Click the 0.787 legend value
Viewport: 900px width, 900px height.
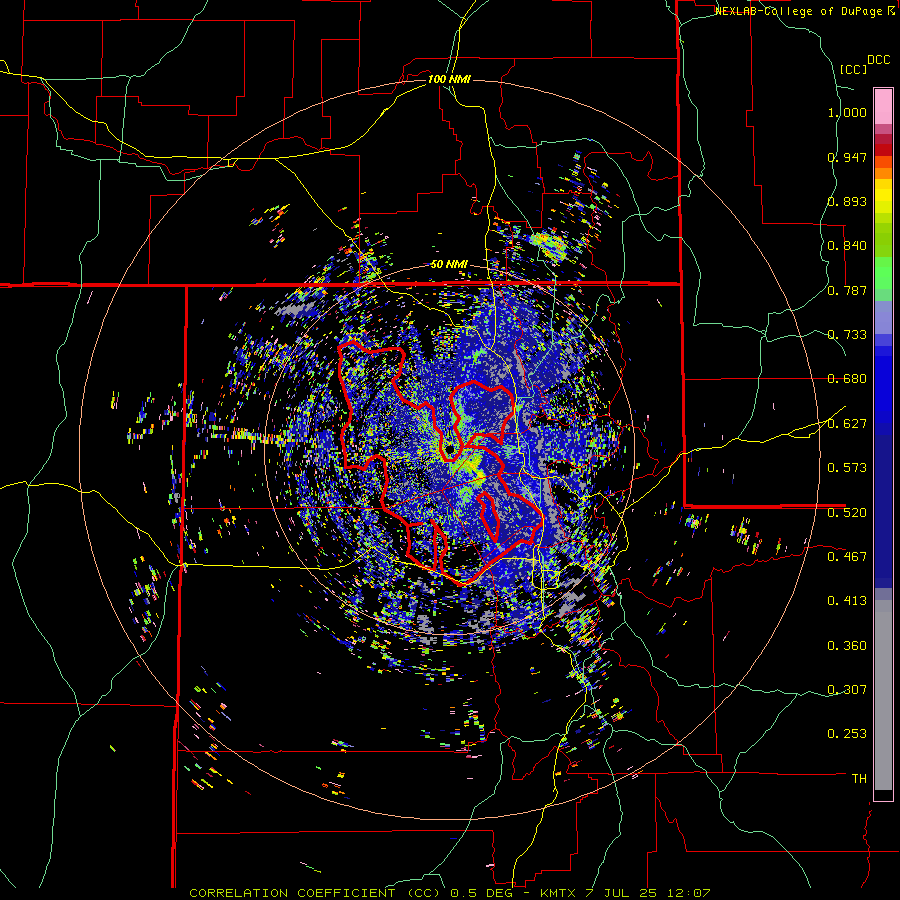coord(847,290)
